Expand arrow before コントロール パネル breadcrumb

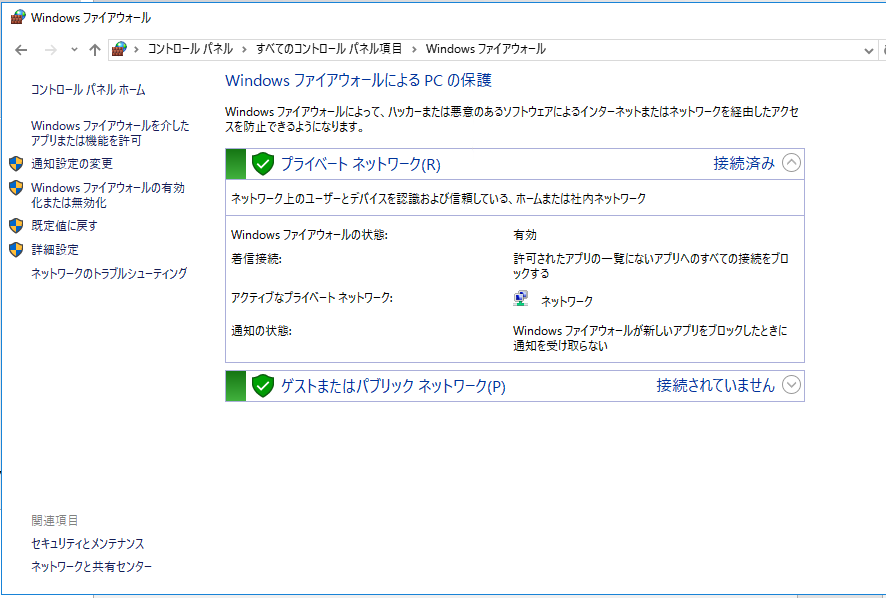coord(136,50)
